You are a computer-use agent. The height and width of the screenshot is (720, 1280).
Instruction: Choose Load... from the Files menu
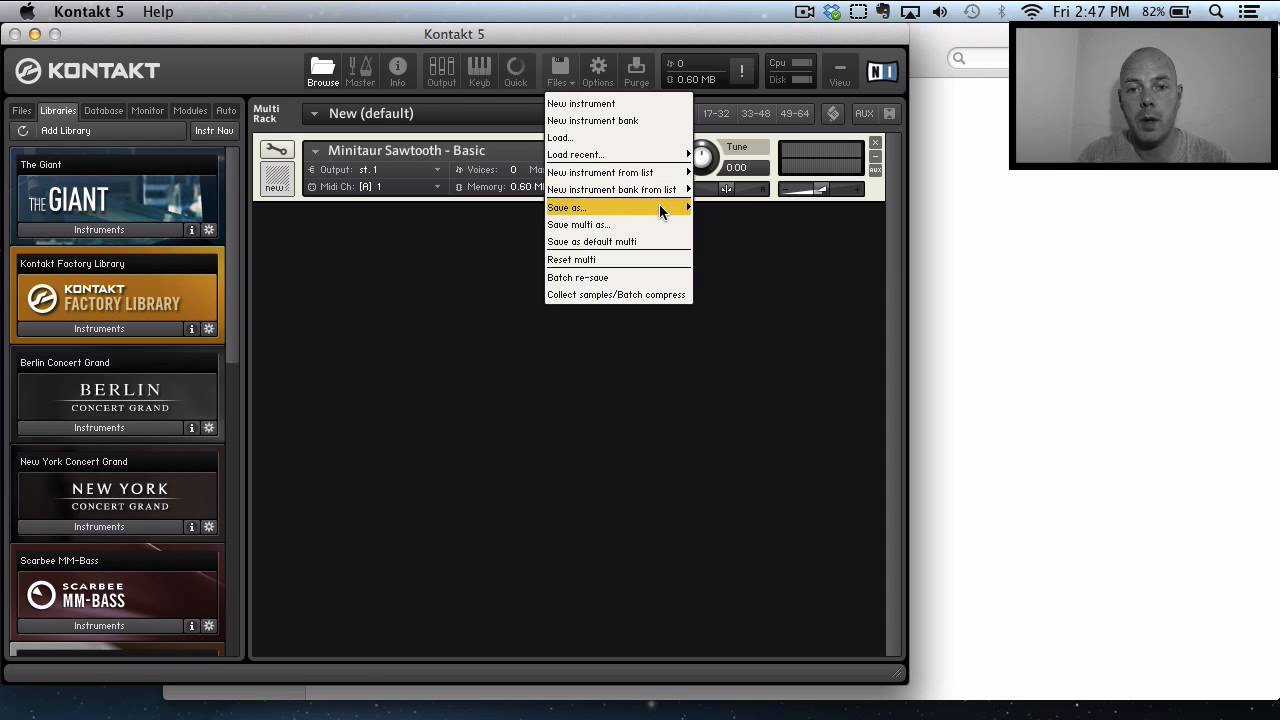coord(618,138)
